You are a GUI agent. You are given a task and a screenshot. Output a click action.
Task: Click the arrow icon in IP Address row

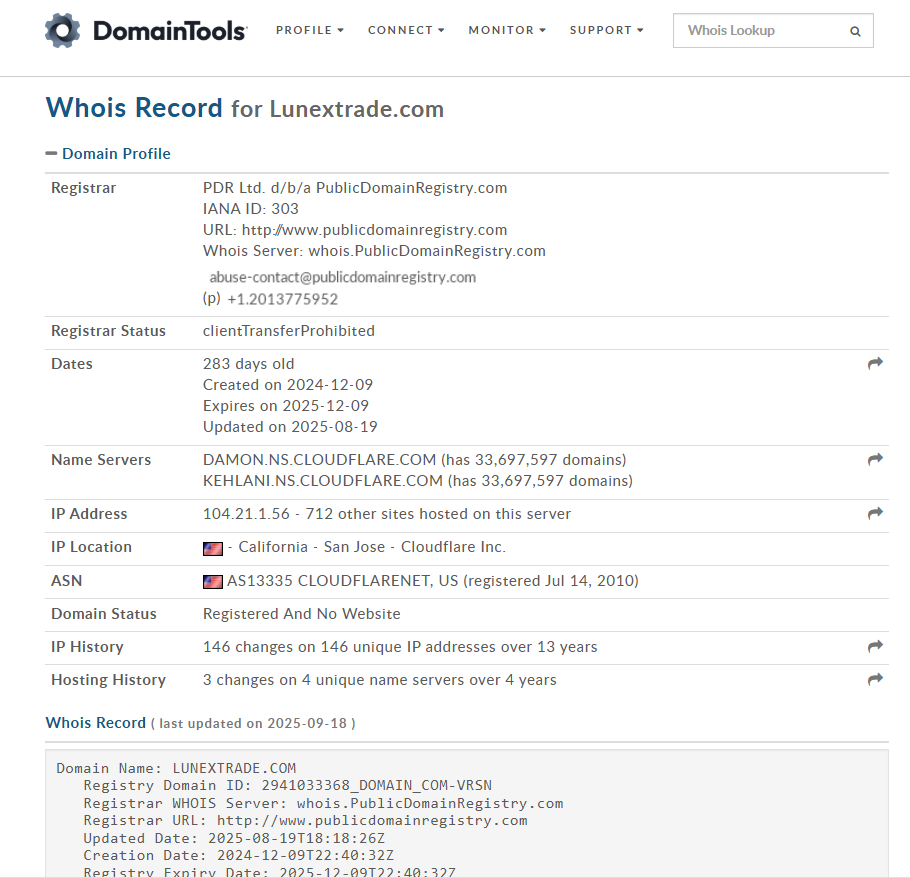875,514
